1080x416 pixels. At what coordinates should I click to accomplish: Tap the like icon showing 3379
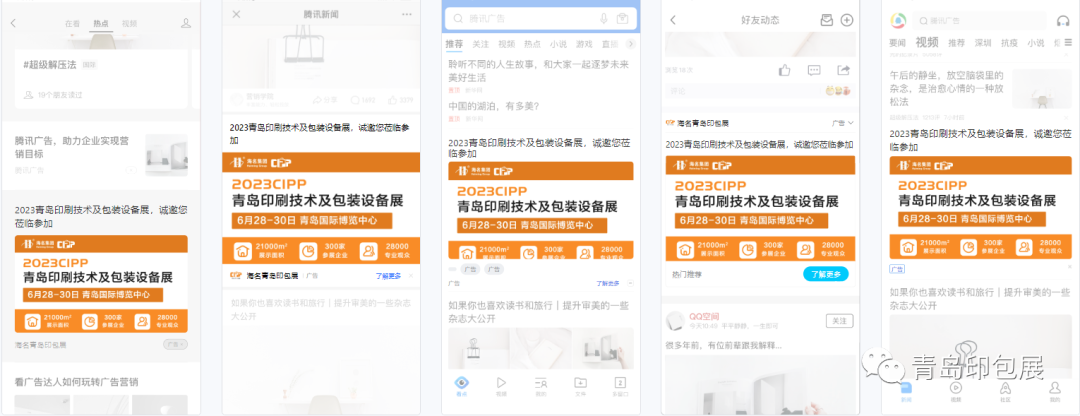tap(401, 101)
